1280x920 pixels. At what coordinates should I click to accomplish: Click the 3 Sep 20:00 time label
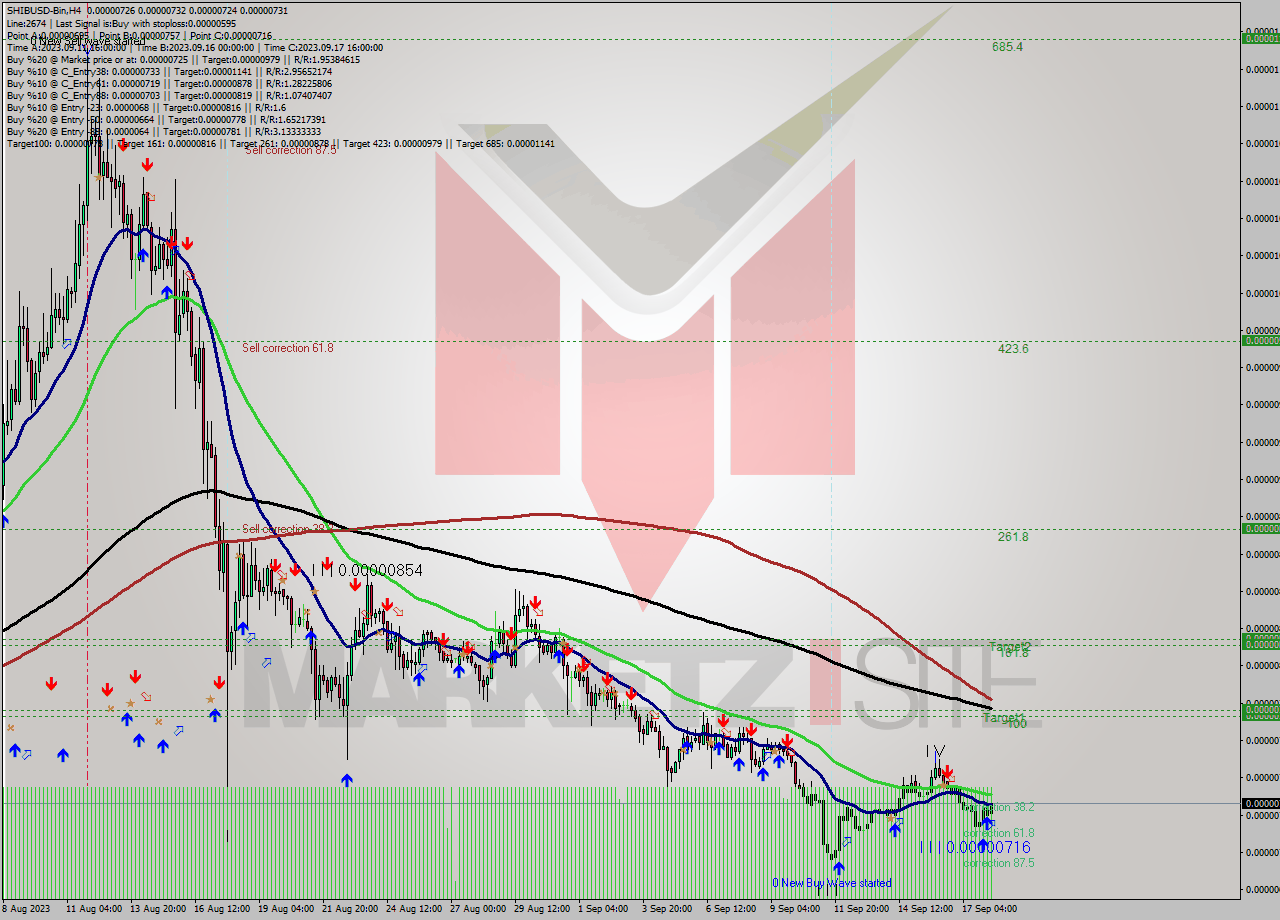click(x=667, y=908)
